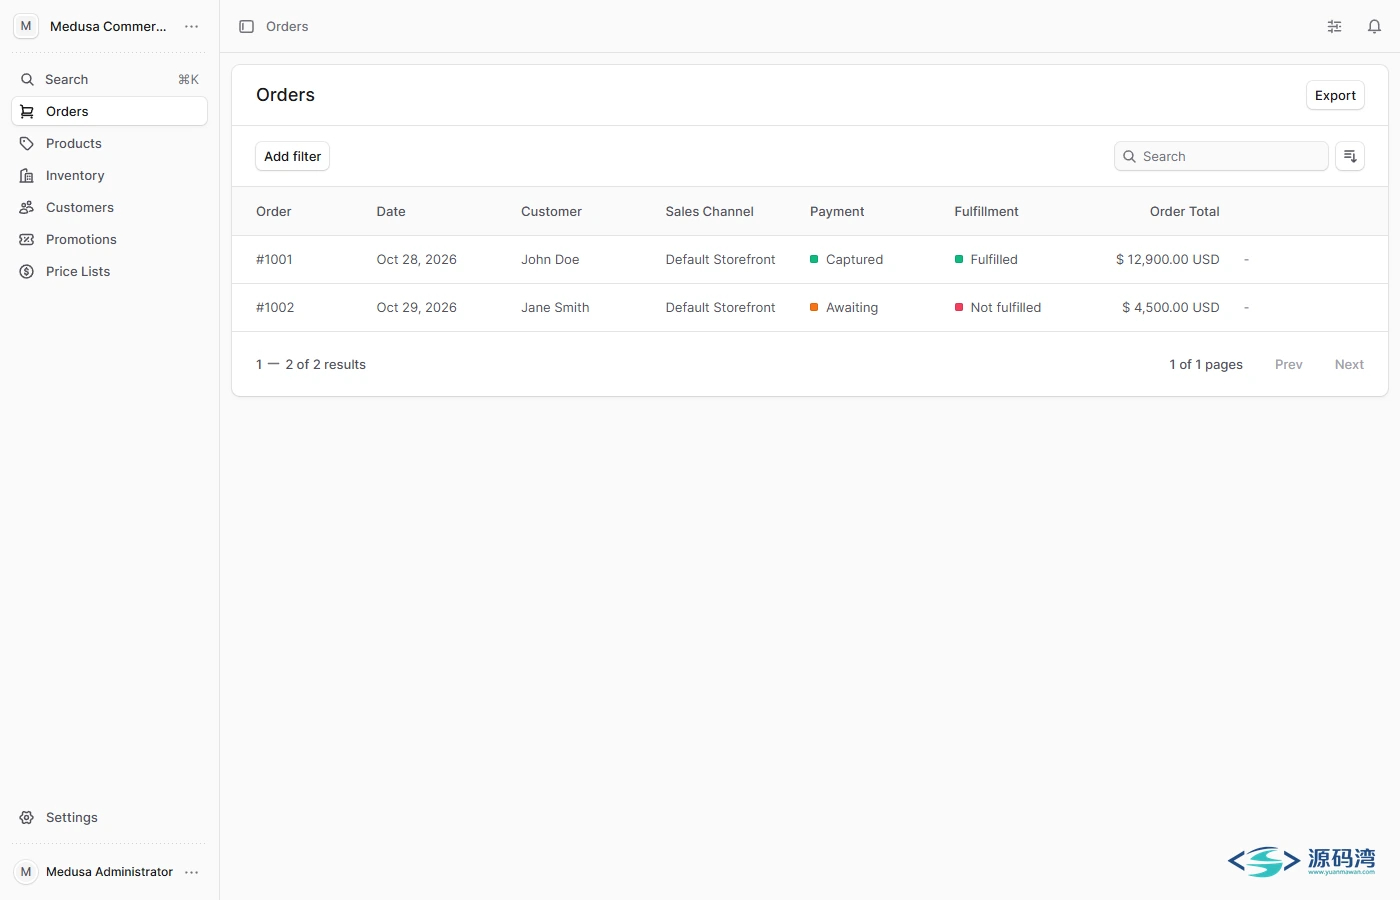Click the sidebar Search magnifier icon
Image resolution: width=1400 pixels, height=900 pixels.
point(27,80)
